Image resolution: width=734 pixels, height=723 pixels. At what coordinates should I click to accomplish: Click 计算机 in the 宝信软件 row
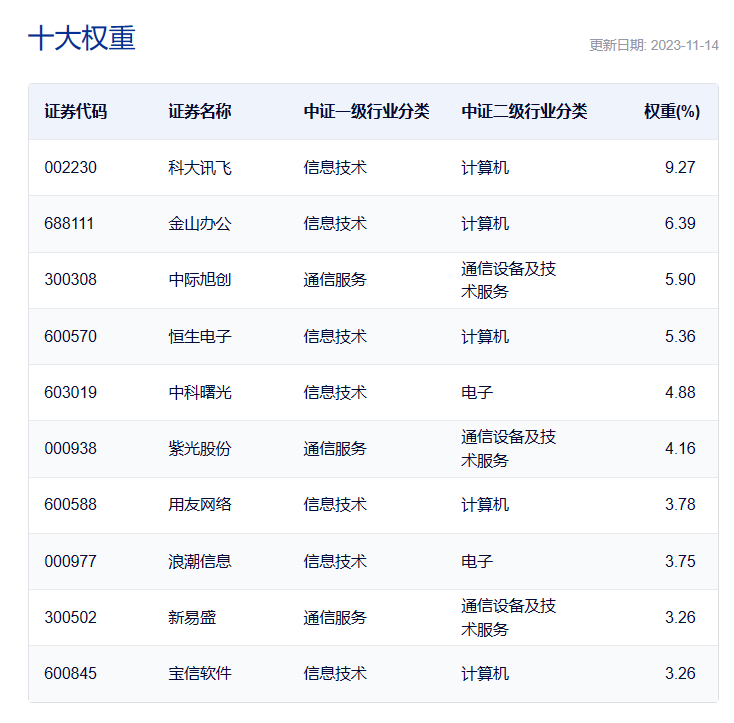pyautogui.click(x=485, y=673)
